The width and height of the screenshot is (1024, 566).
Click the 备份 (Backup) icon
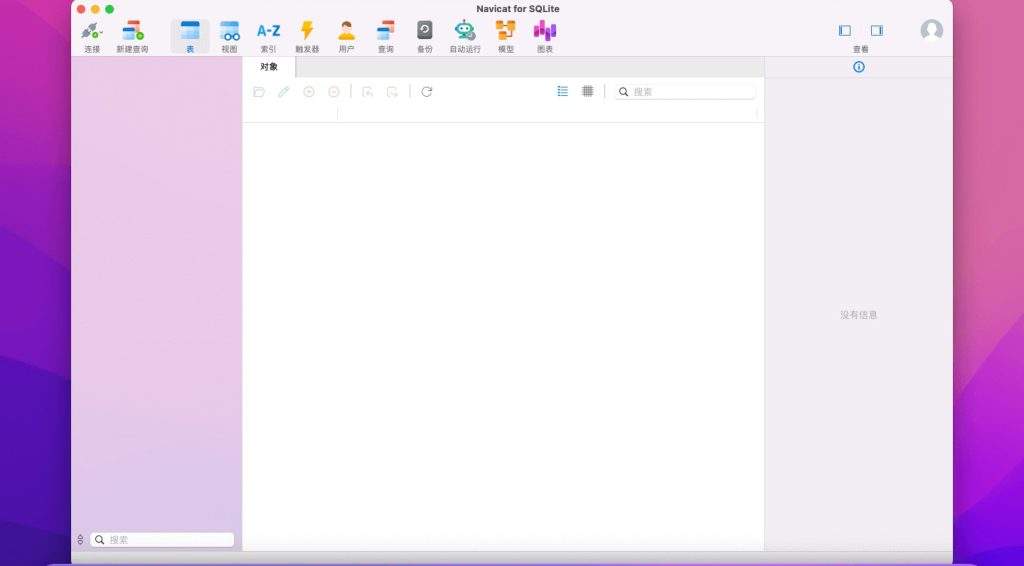[425, 31]
